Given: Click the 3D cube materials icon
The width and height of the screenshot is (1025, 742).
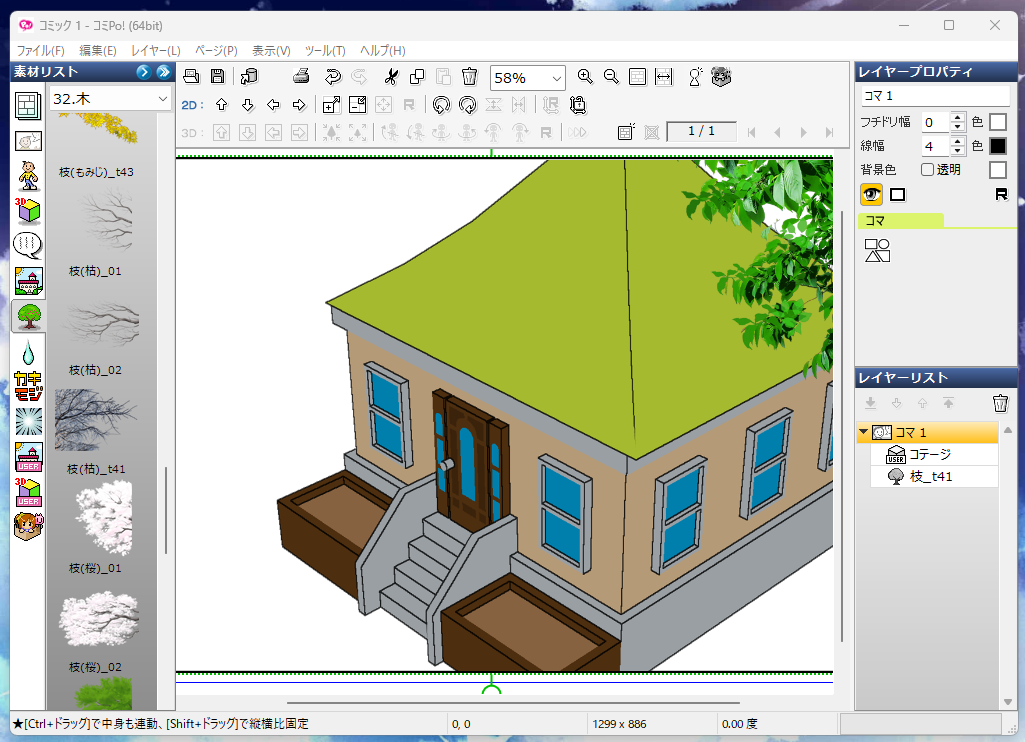Looking at the screenshot, I should 29,211.
